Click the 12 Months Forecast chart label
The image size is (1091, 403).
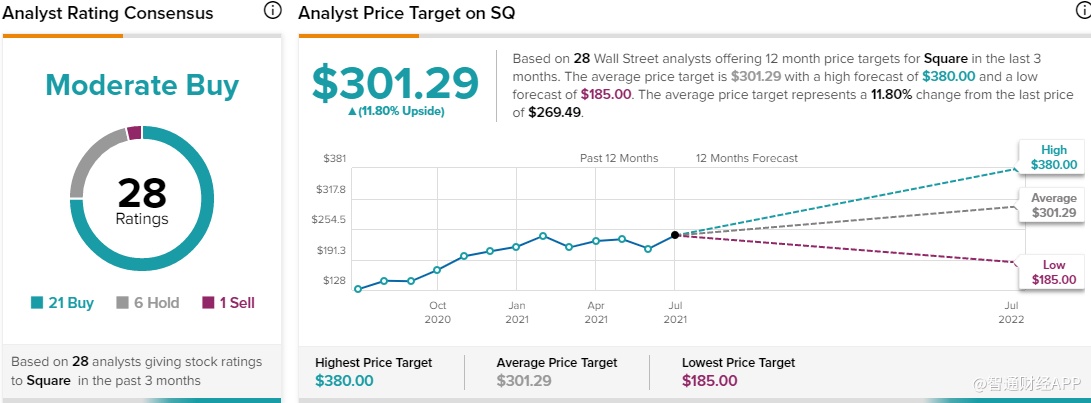(x=747, y=158)
